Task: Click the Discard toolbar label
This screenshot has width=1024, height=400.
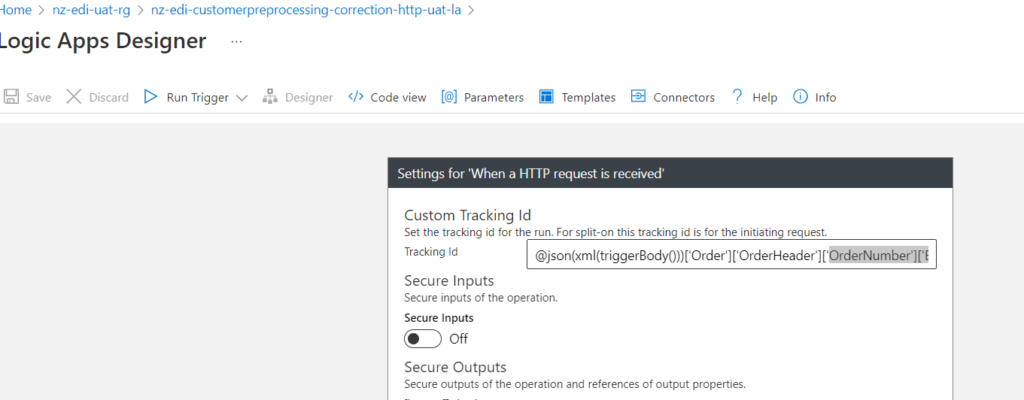Action: point(108,97)
